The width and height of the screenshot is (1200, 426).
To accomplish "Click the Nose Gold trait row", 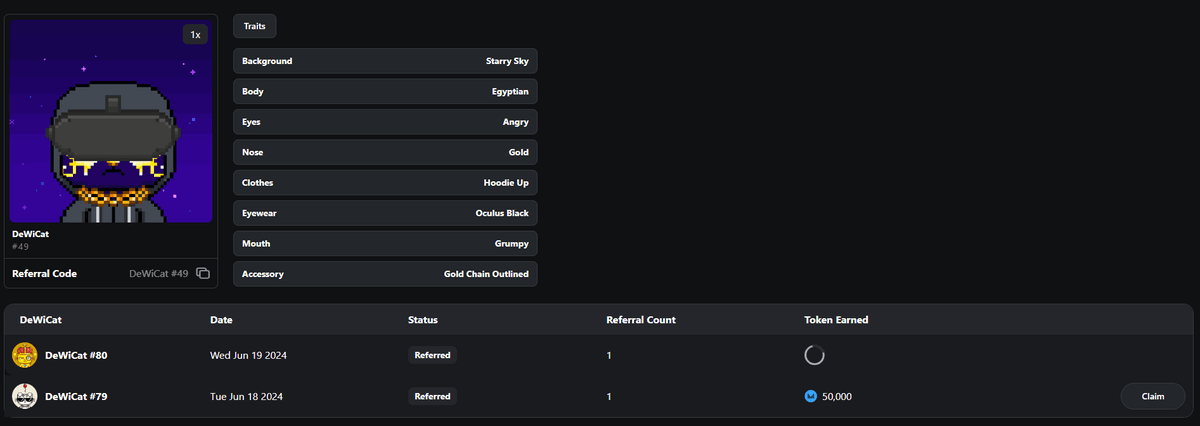I will coord(385,152).
